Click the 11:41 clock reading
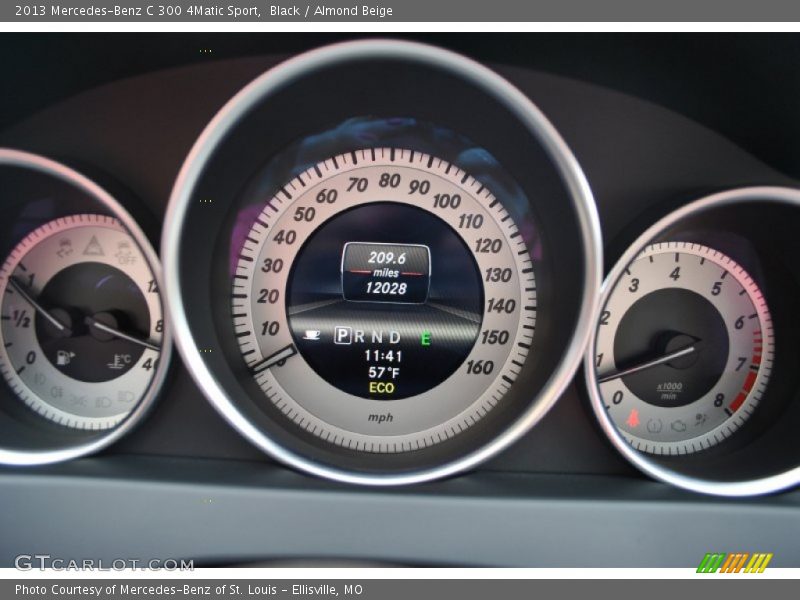The image size is (800, 600). click(383, 356)
